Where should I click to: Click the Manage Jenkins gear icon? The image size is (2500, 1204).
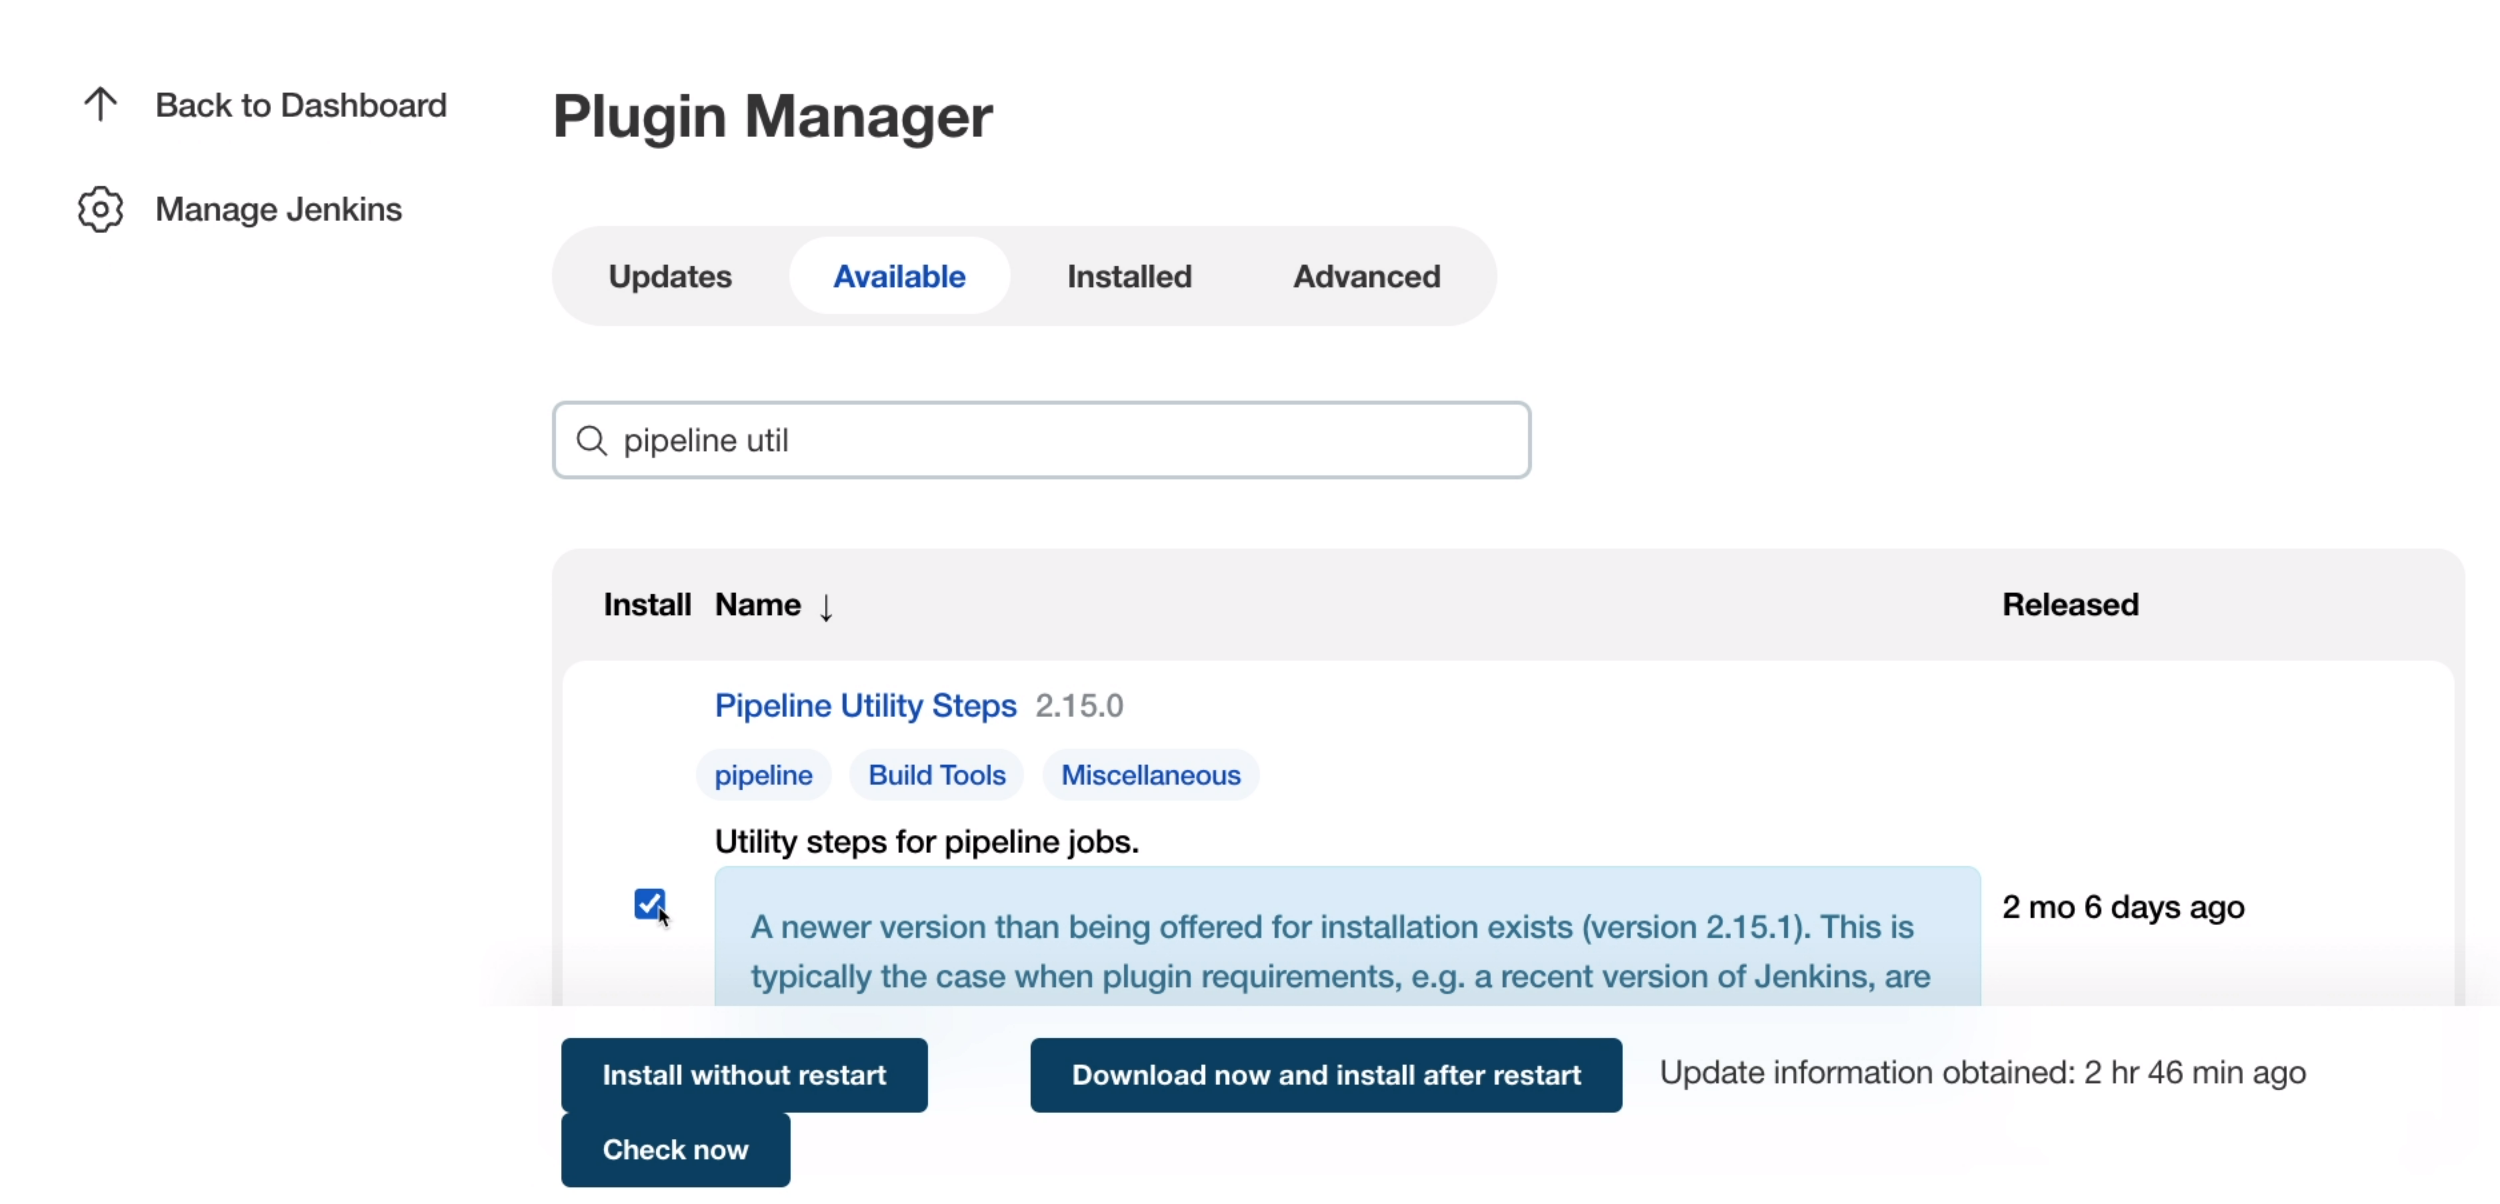[x=100, y=209]
